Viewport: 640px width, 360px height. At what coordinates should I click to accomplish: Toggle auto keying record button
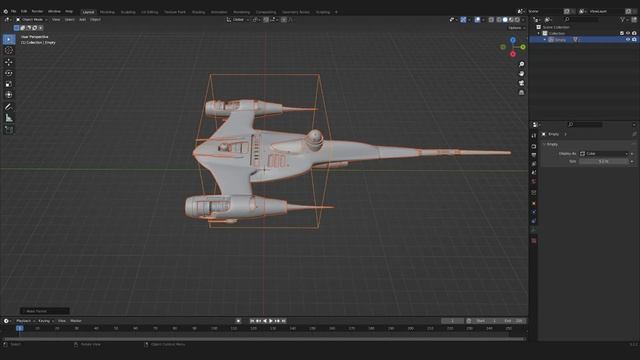[x=238, y=321]
